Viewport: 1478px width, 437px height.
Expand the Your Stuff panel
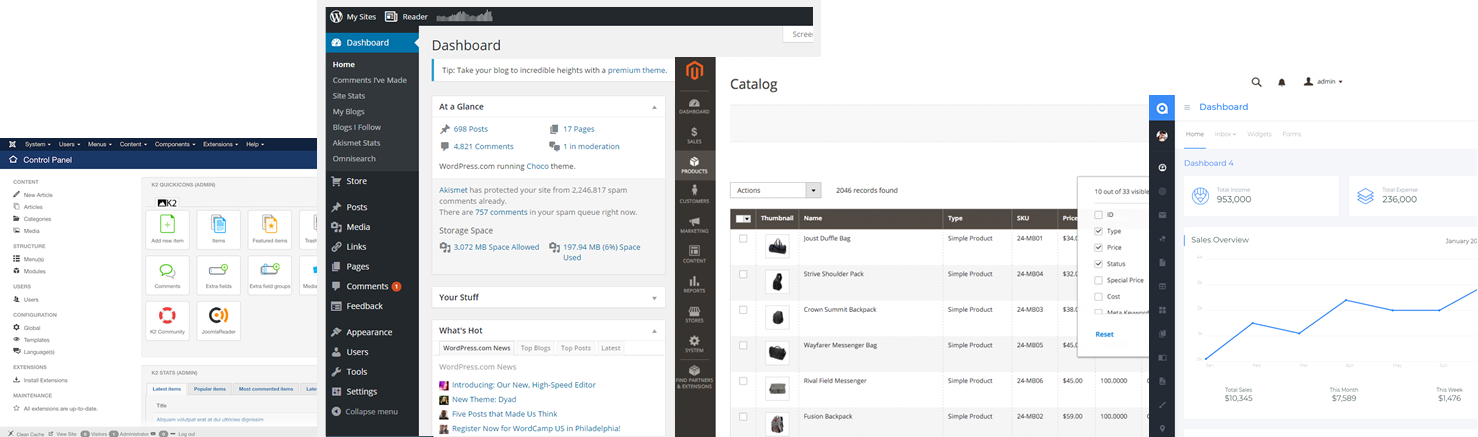[x=655, y=297]
